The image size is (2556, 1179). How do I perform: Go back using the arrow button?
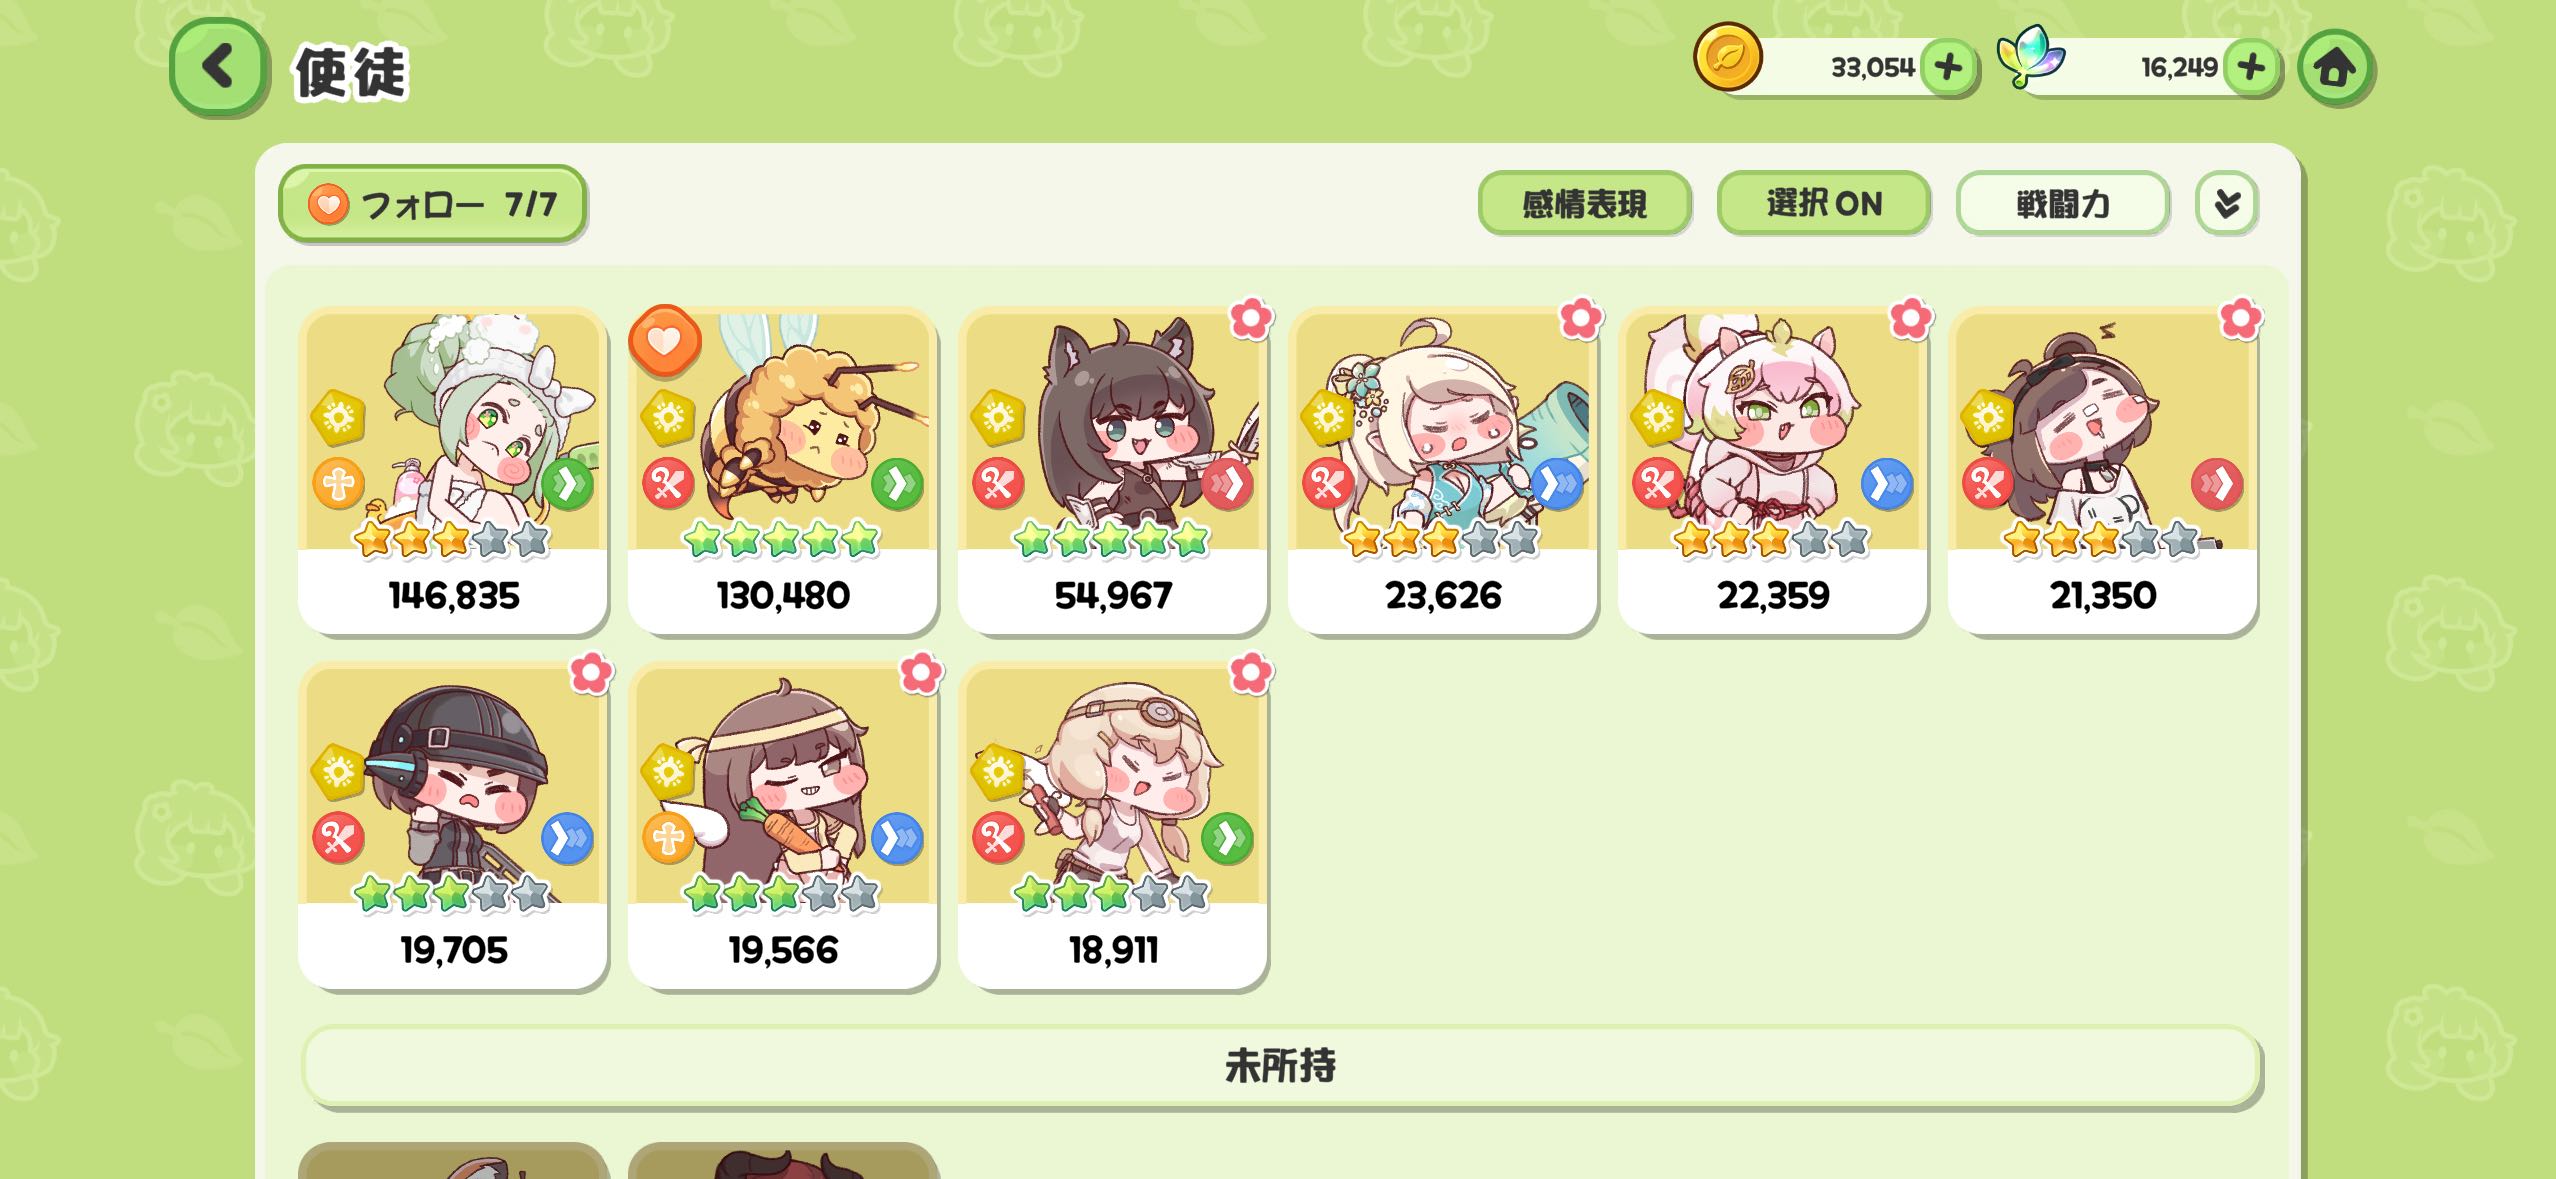tap(219, 67)
